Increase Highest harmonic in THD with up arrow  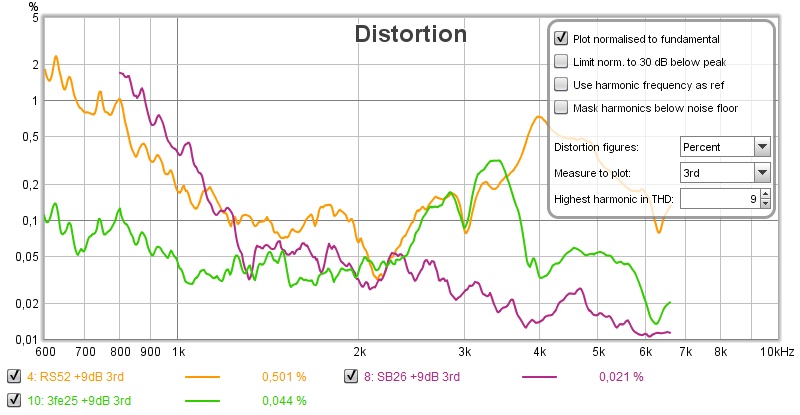765,196
